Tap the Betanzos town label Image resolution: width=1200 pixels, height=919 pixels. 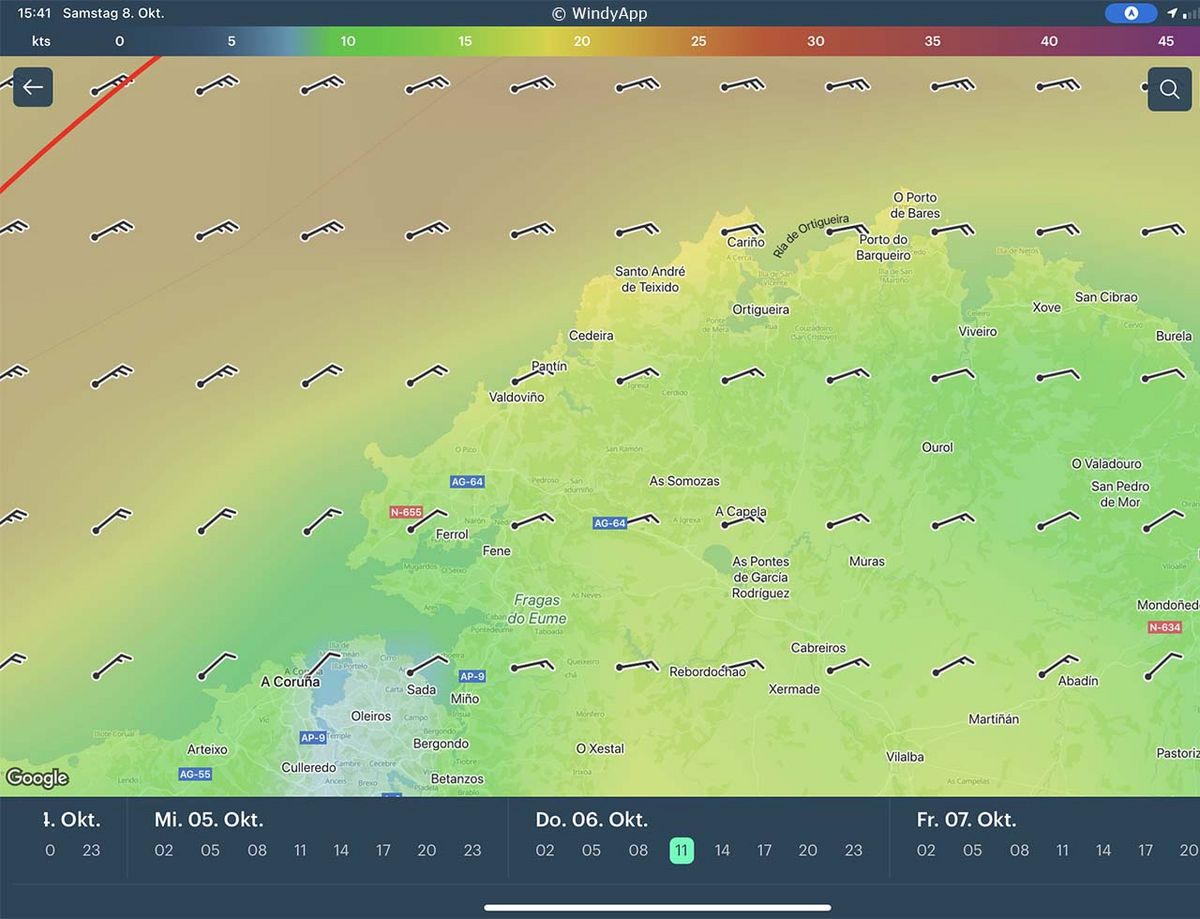(x=457, y=779)
